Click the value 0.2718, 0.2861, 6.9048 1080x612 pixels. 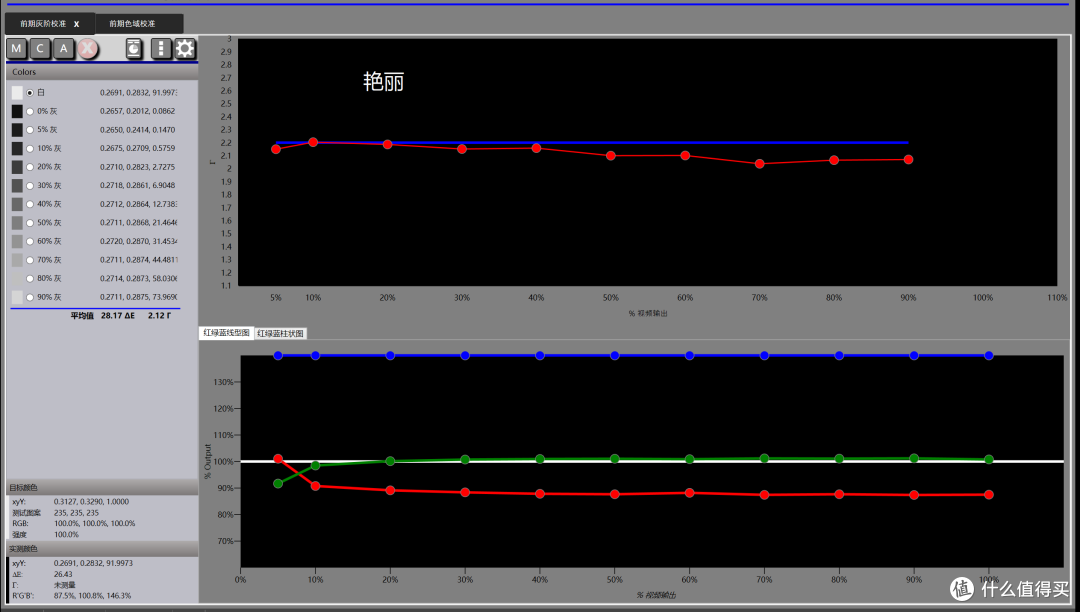137,185
